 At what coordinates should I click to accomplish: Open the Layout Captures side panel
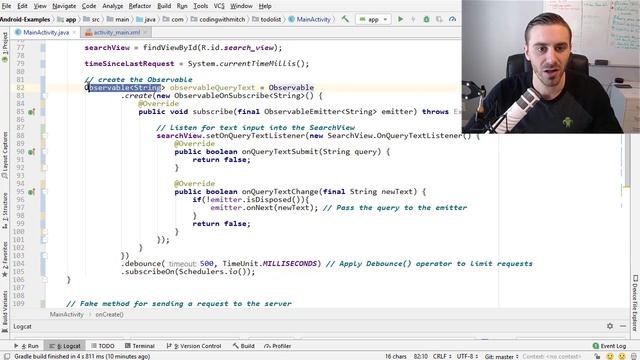pos(5,155)
